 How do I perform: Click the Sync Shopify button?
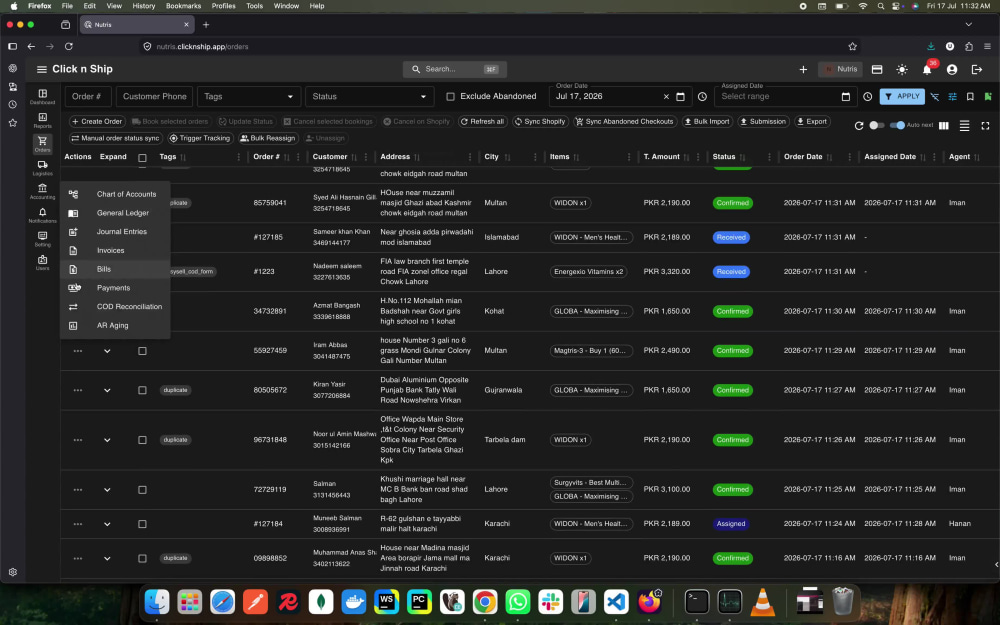tap(540, 121)
